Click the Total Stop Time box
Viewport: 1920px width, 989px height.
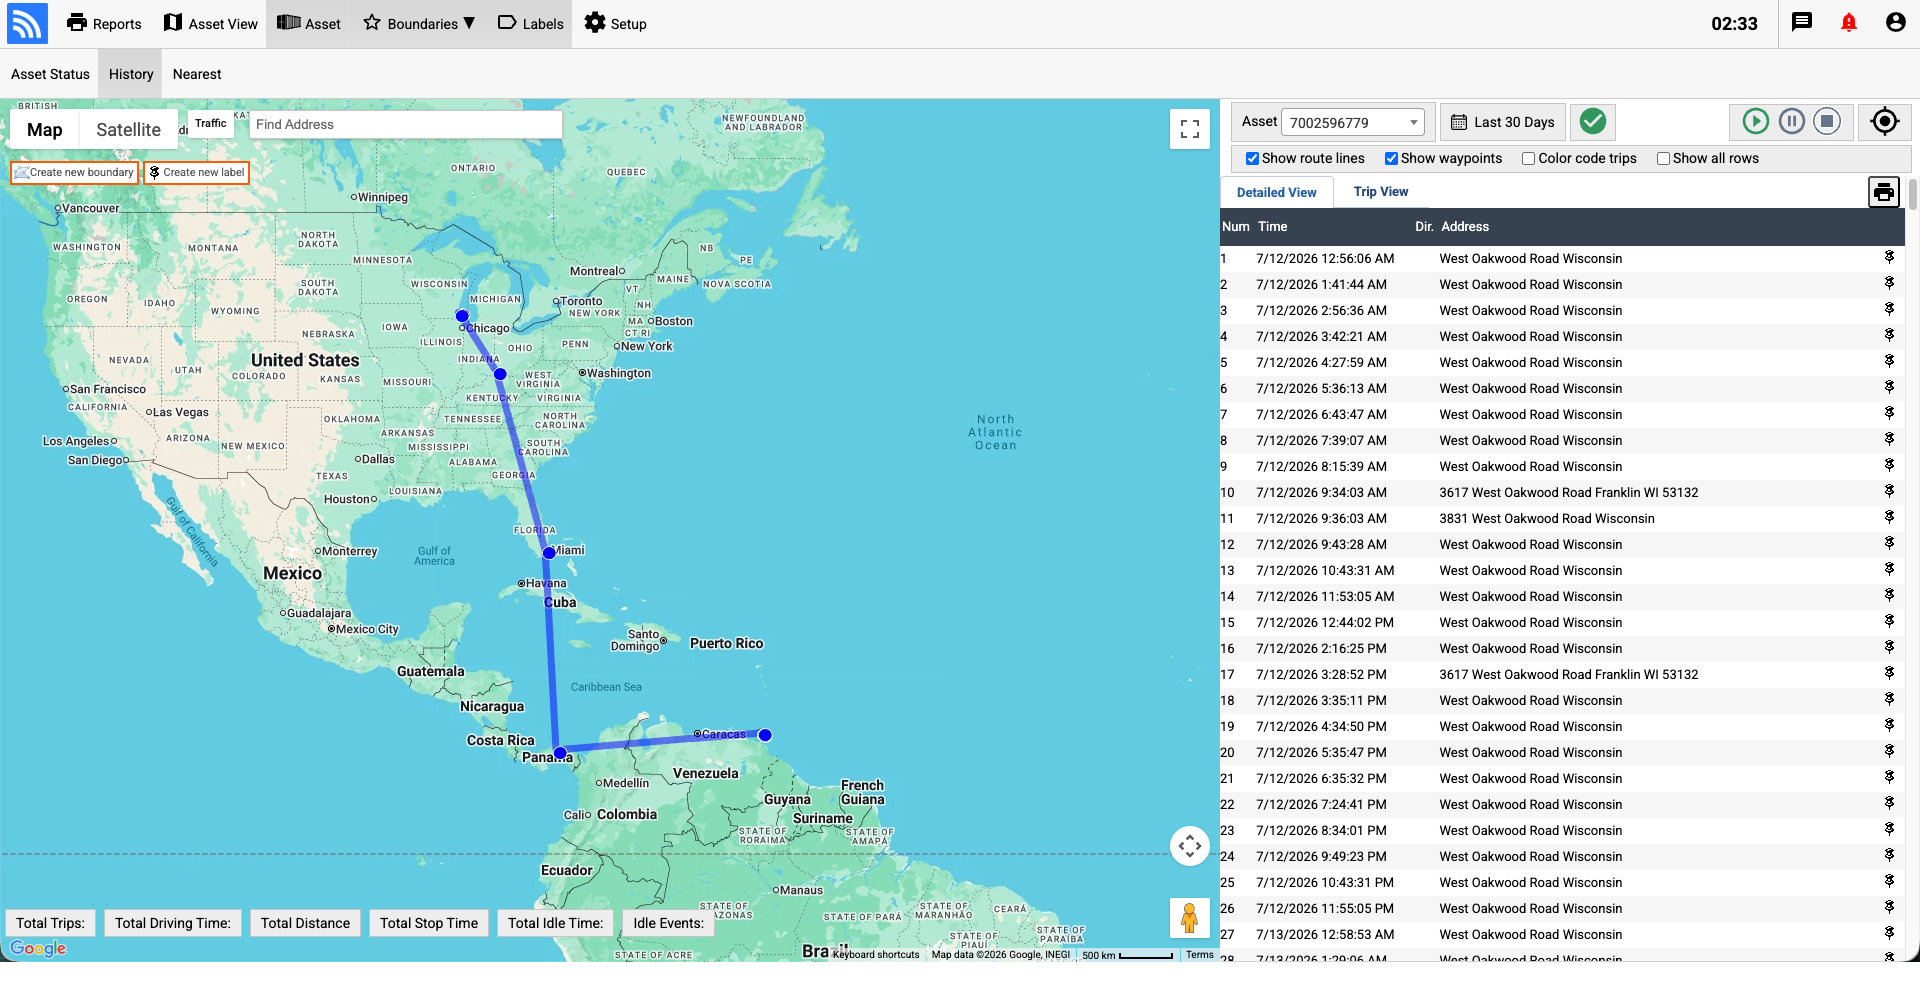pyautogui.click(x=429, y=923)
